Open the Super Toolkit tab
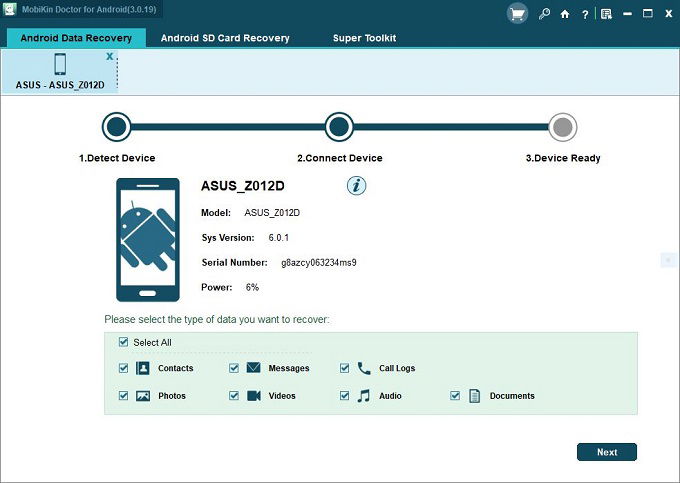 tap(364, 38)
